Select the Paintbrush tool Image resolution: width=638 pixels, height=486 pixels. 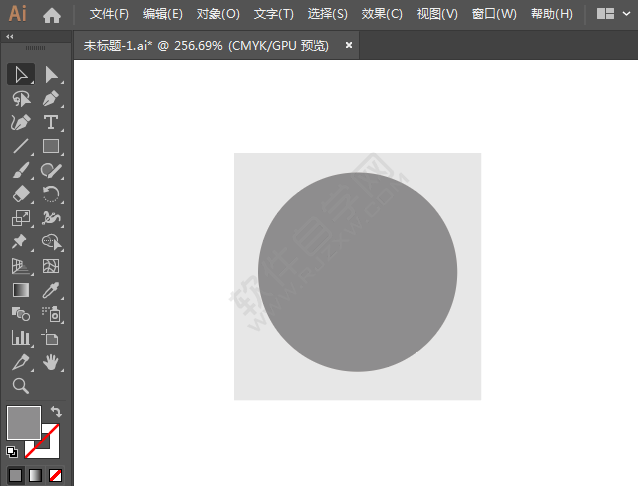[x=21, y=171]
